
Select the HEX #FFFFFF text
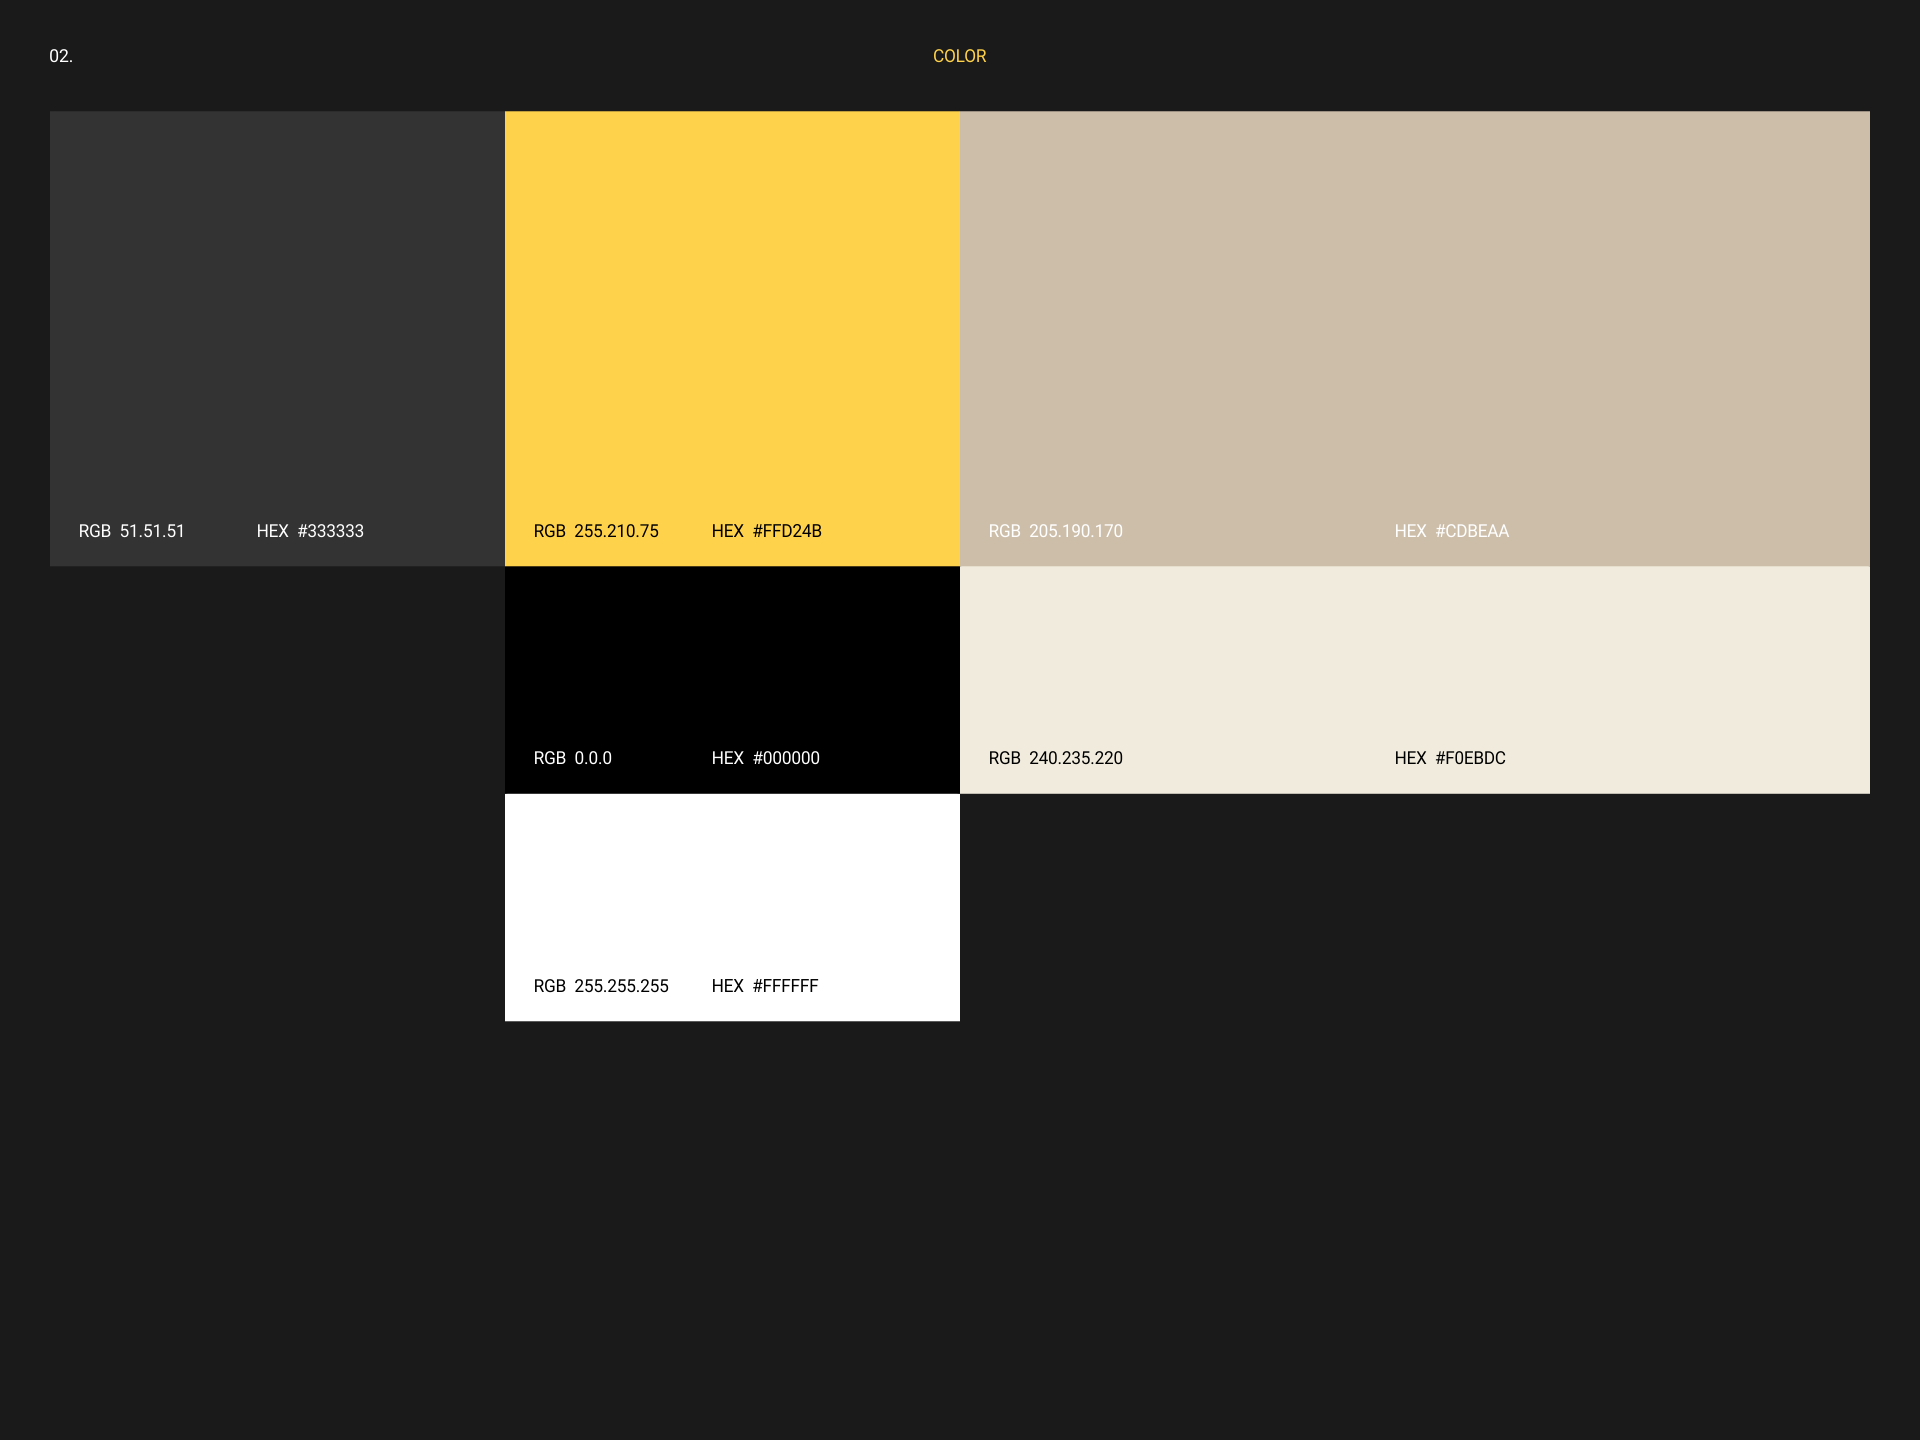pos(764,986)
